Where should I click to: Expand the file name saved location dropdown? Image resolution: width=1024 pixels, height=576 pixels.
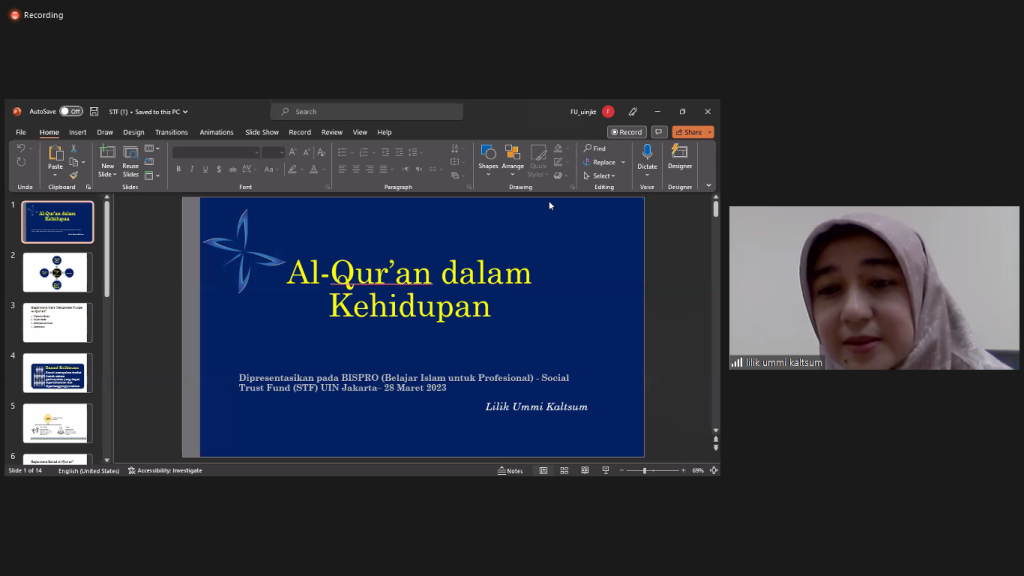tap(185, 112)
